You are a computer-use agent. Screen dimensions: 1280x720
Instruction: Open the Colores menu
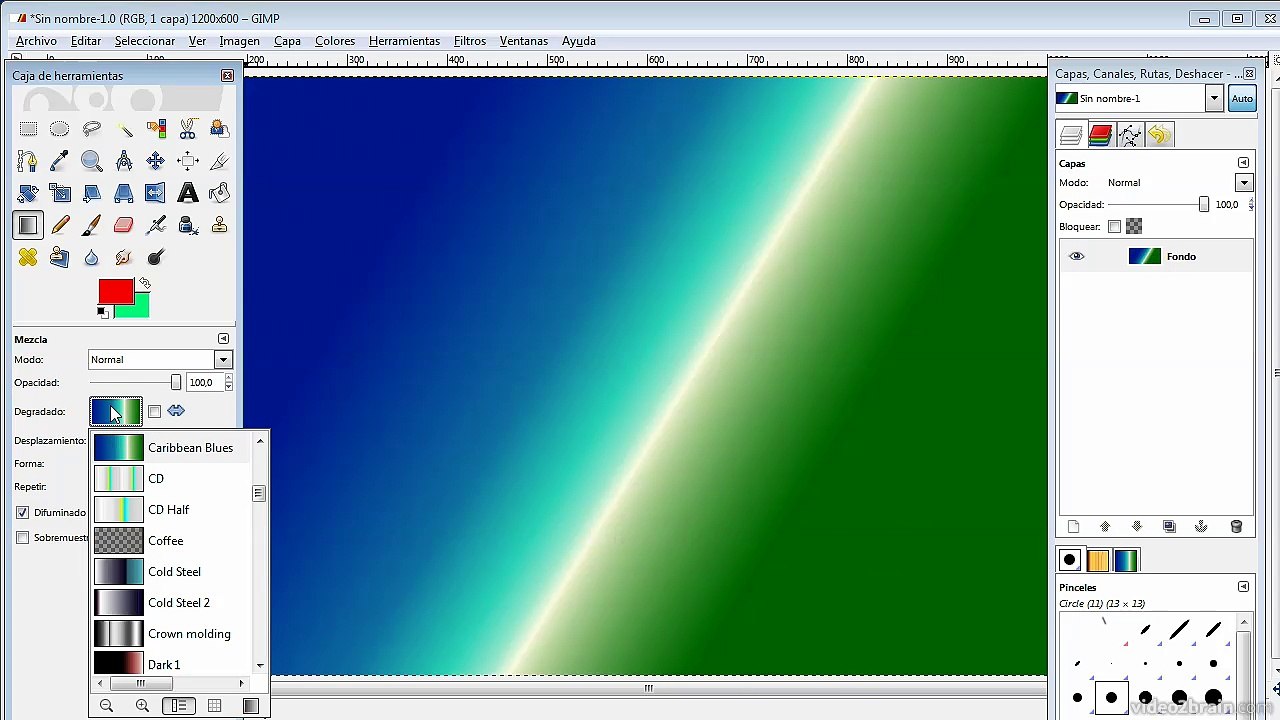tap(335, 41)
